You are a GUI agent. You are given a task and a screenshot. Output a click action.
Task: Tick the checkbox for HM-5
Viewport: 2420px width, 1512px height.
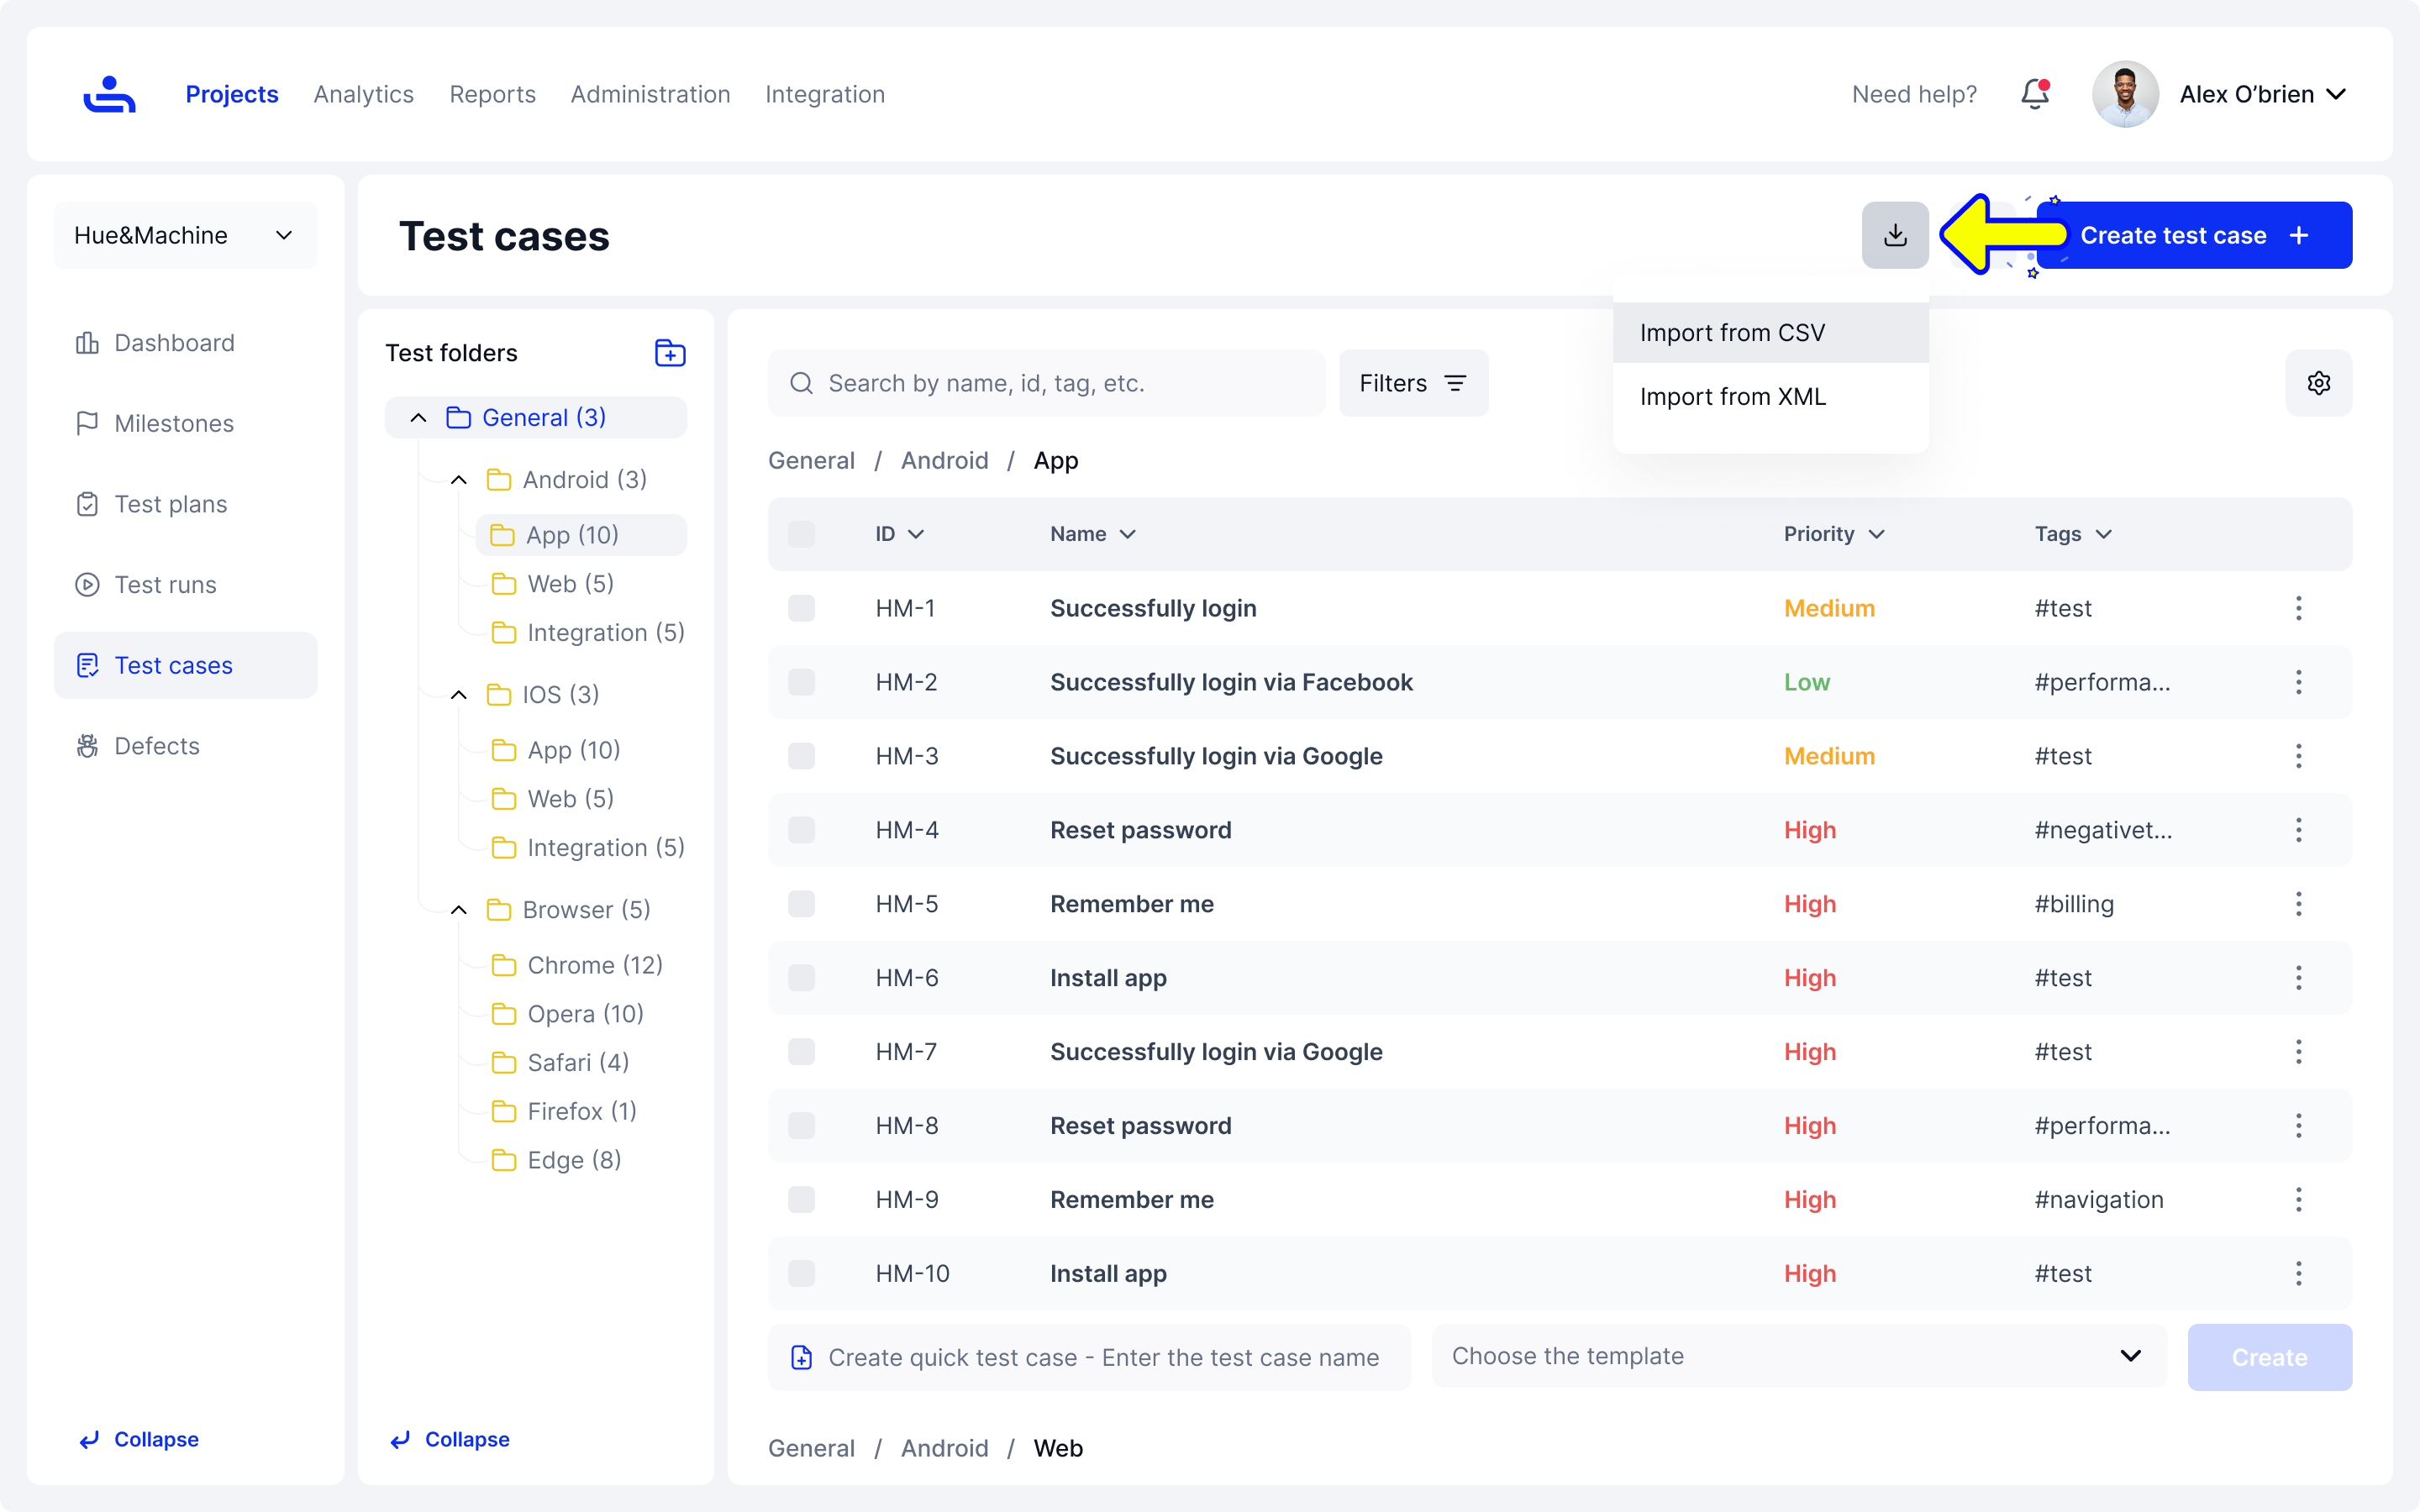[801, 904]
